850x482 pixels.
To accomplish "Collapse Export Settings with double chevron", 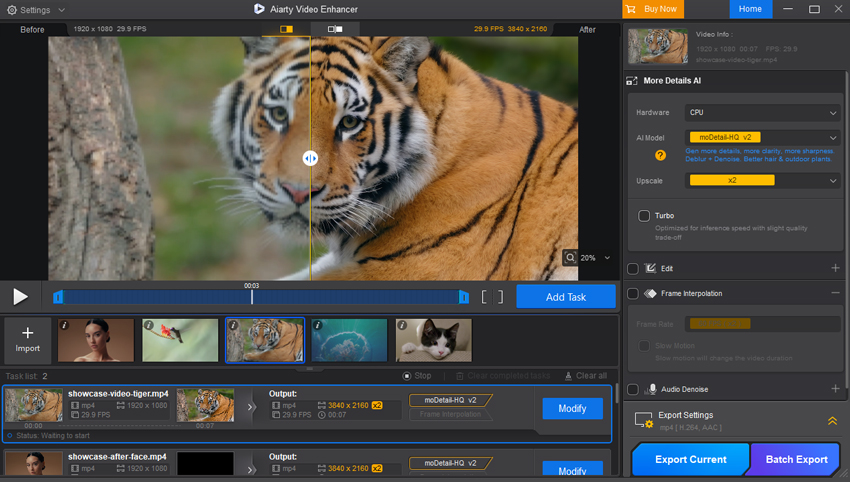I will [832, 421].
